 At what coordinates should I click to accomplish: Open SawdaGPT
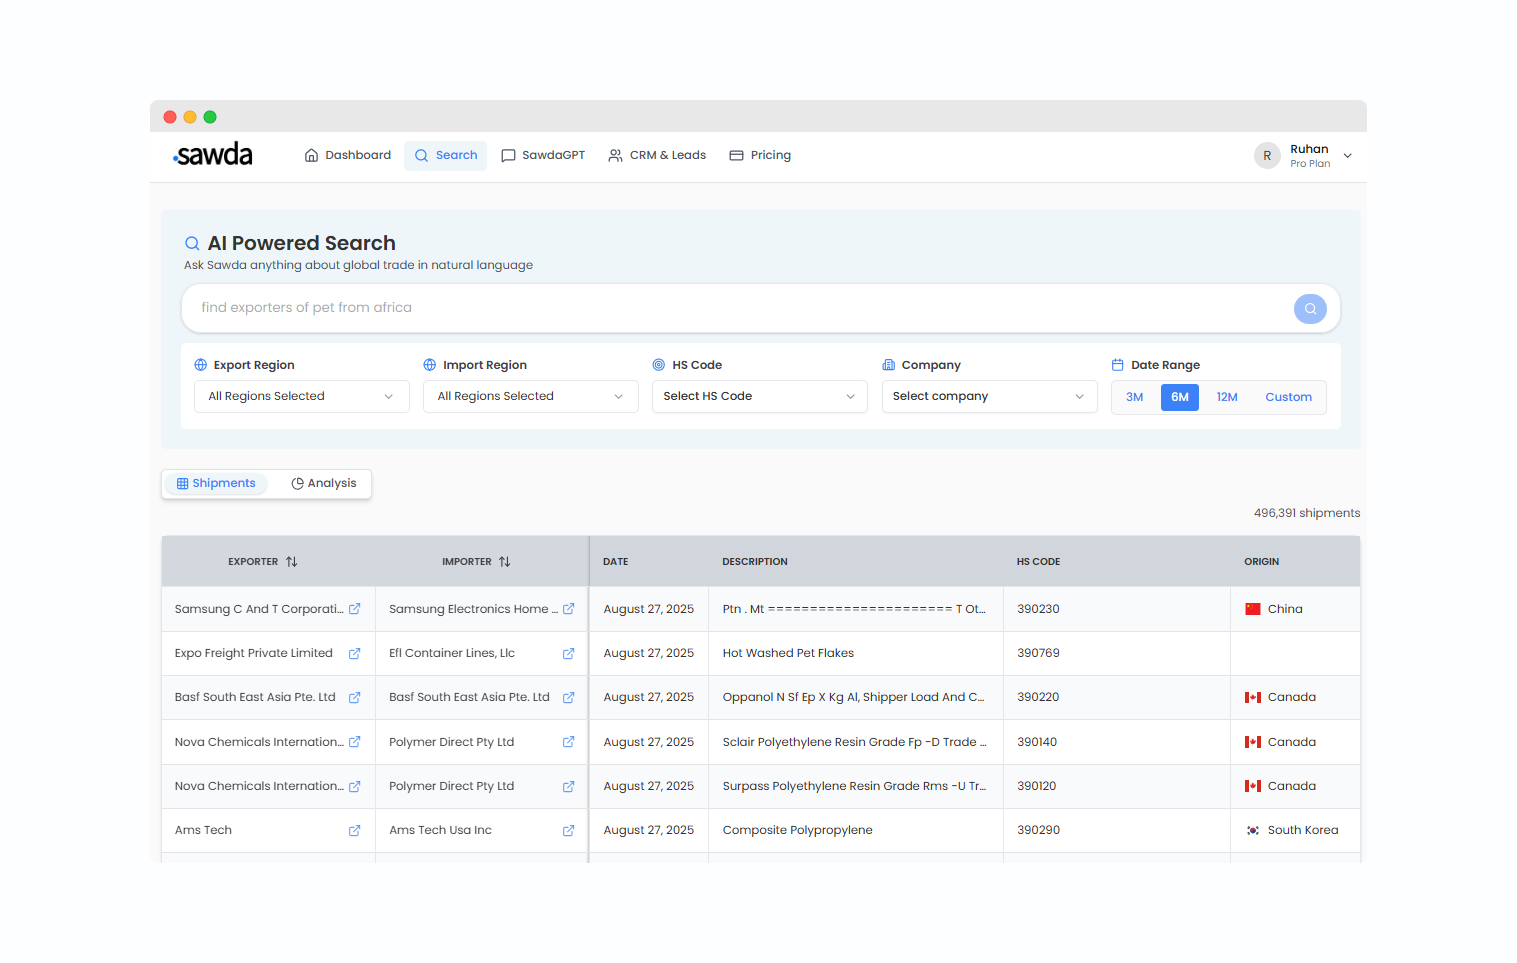tap(543, 155)
